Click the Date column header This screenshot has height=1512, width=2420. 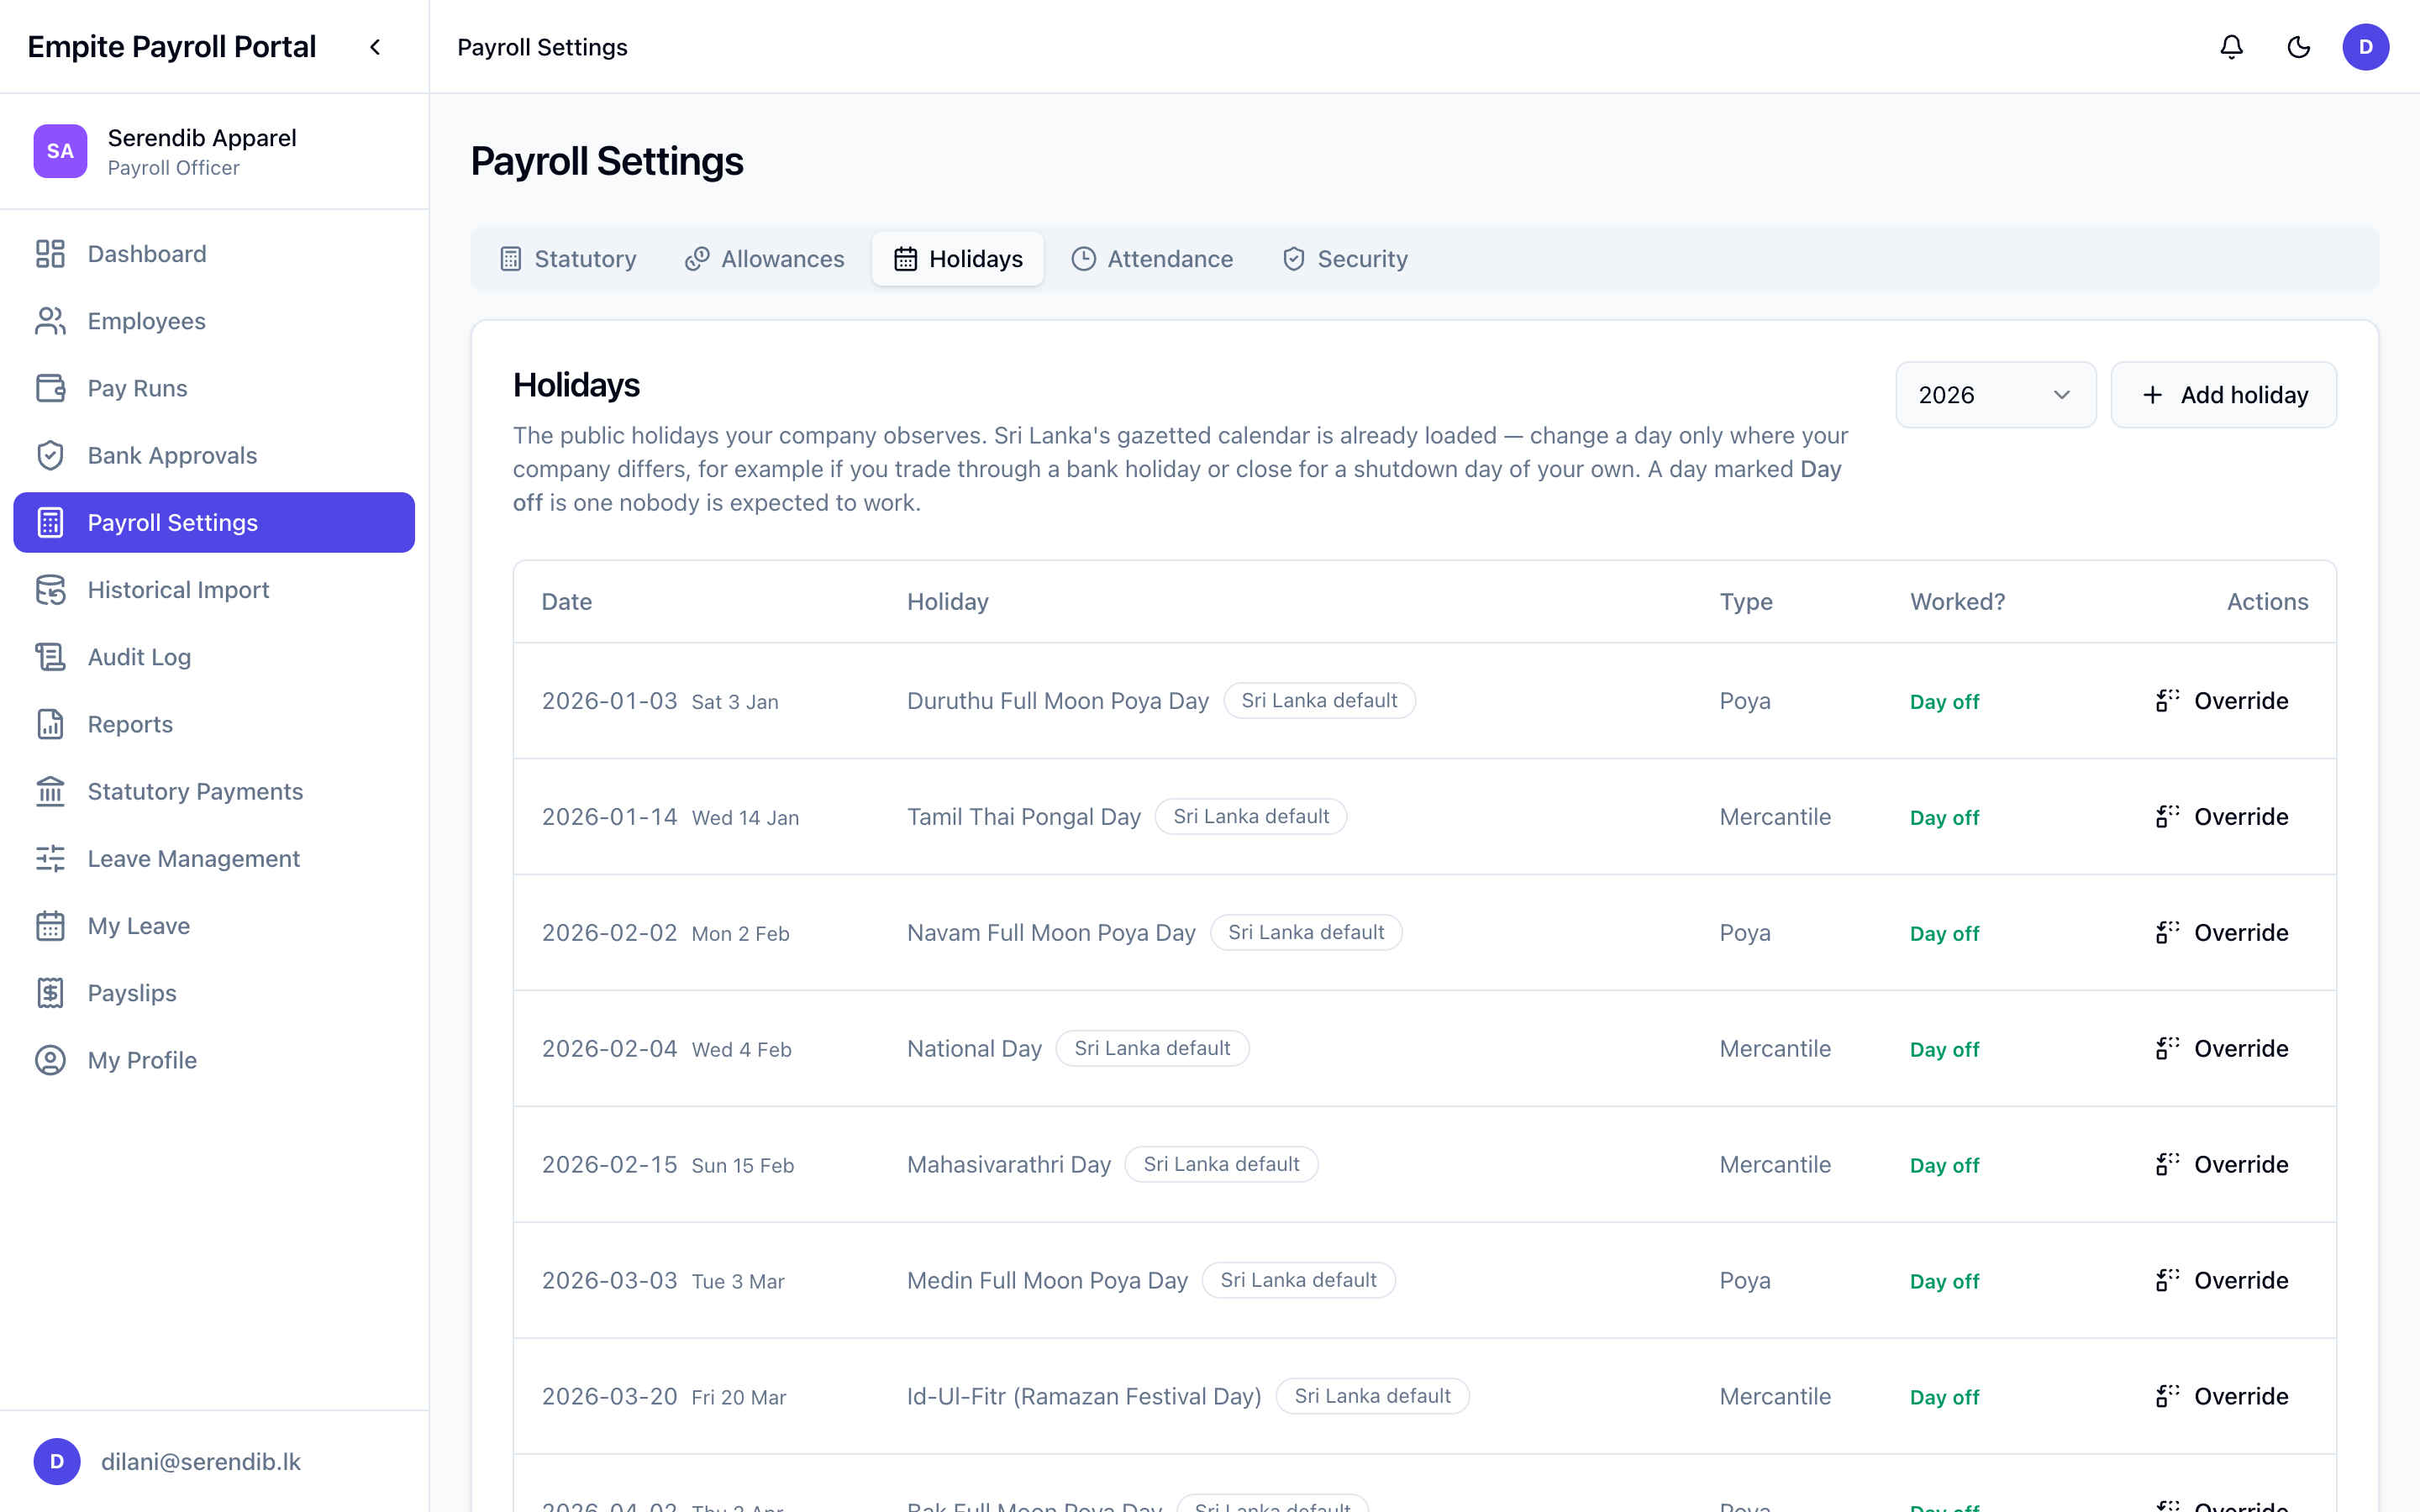pos(566,602)
